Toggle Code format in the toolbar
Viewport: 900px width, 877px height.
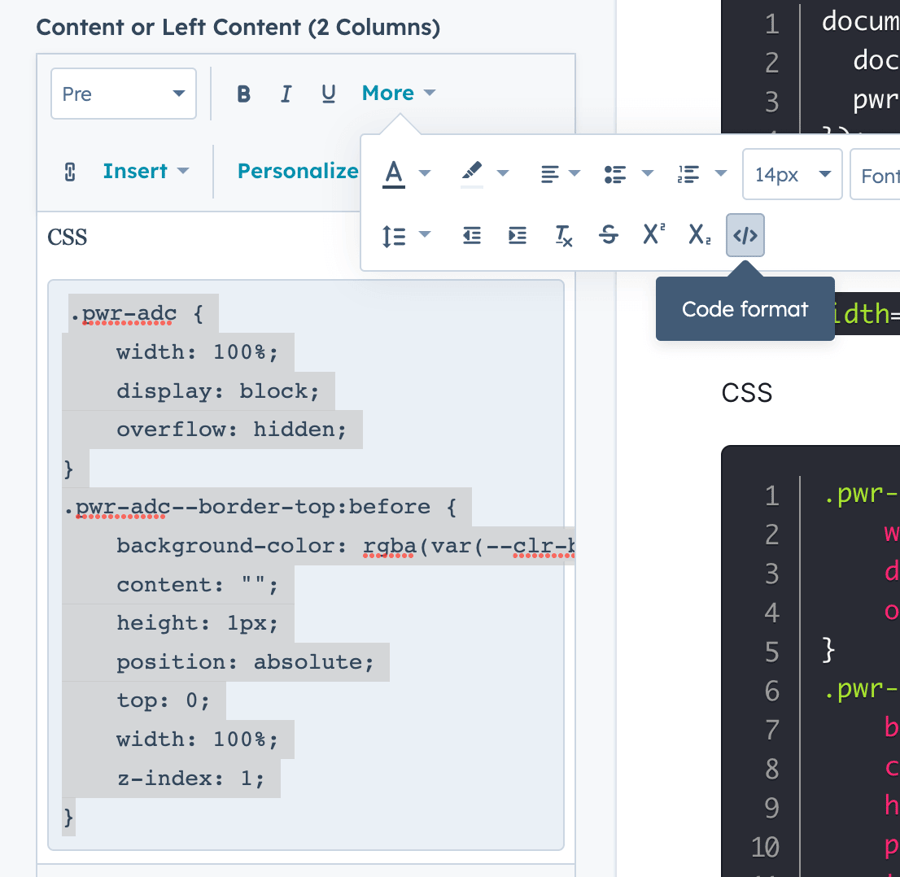(745, 235)
